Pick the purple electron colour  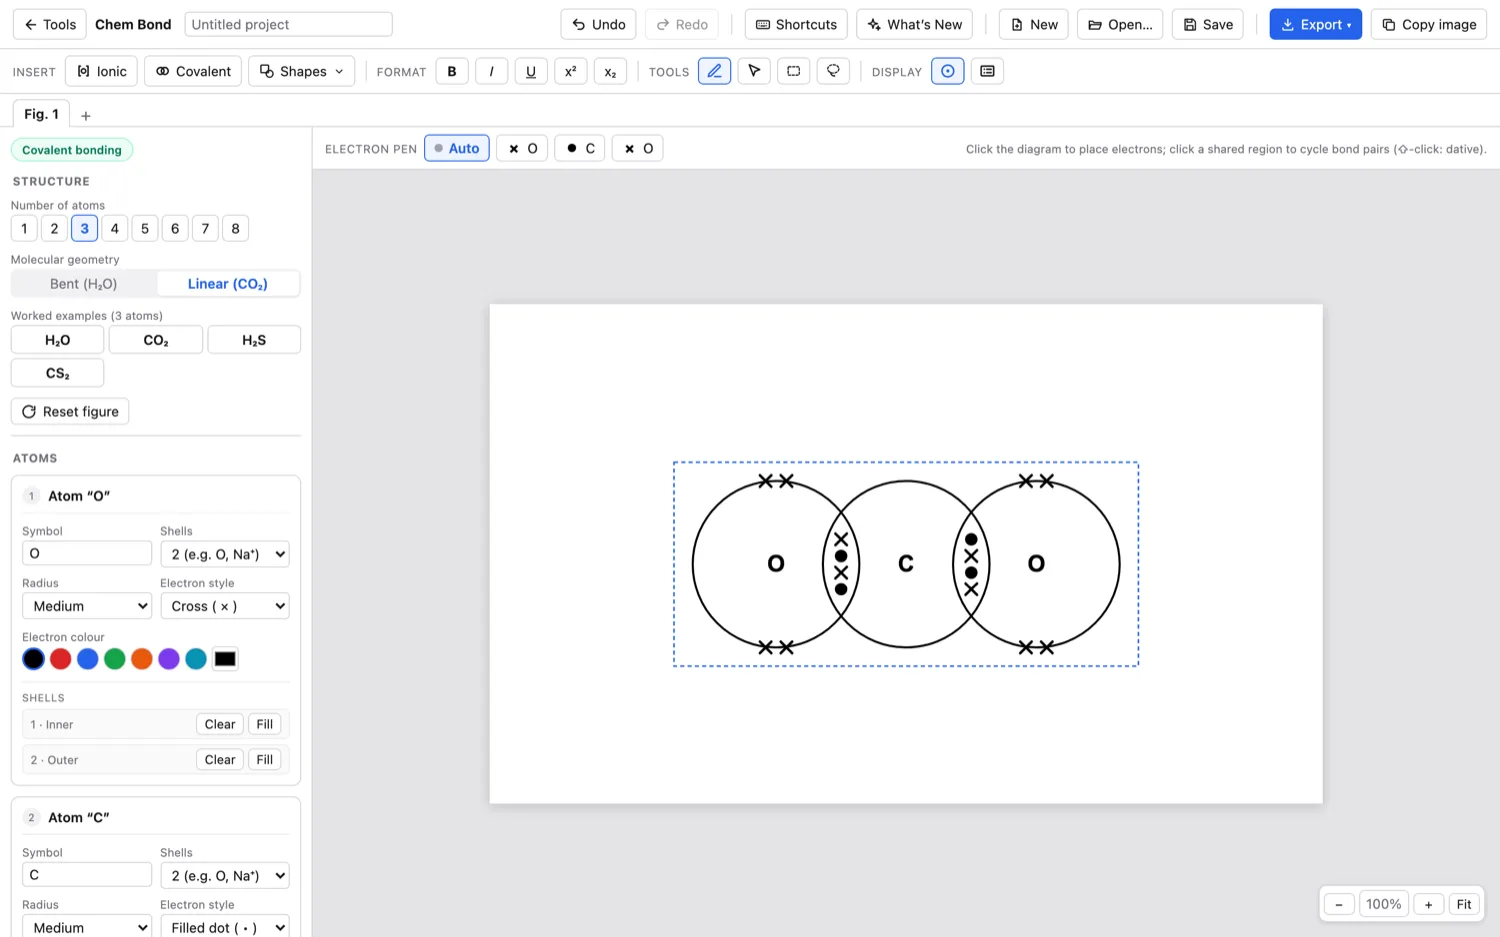pos(168,658)
